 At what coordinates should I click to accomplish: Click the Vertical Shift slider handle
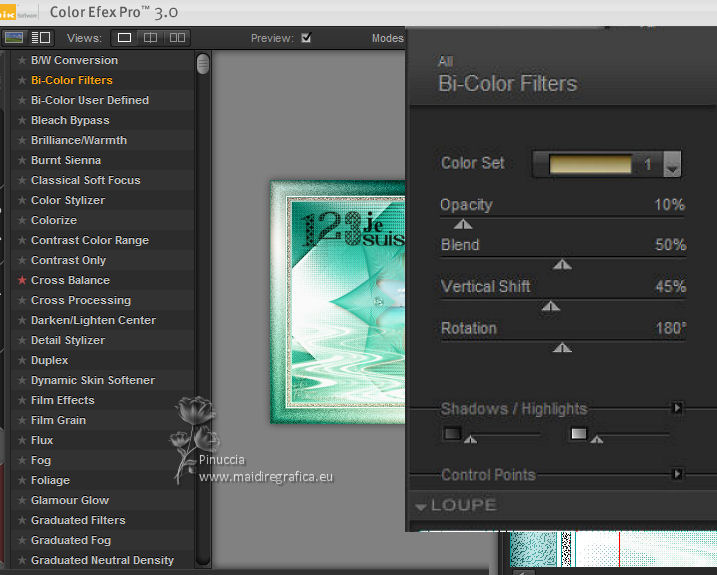(551, 306)
